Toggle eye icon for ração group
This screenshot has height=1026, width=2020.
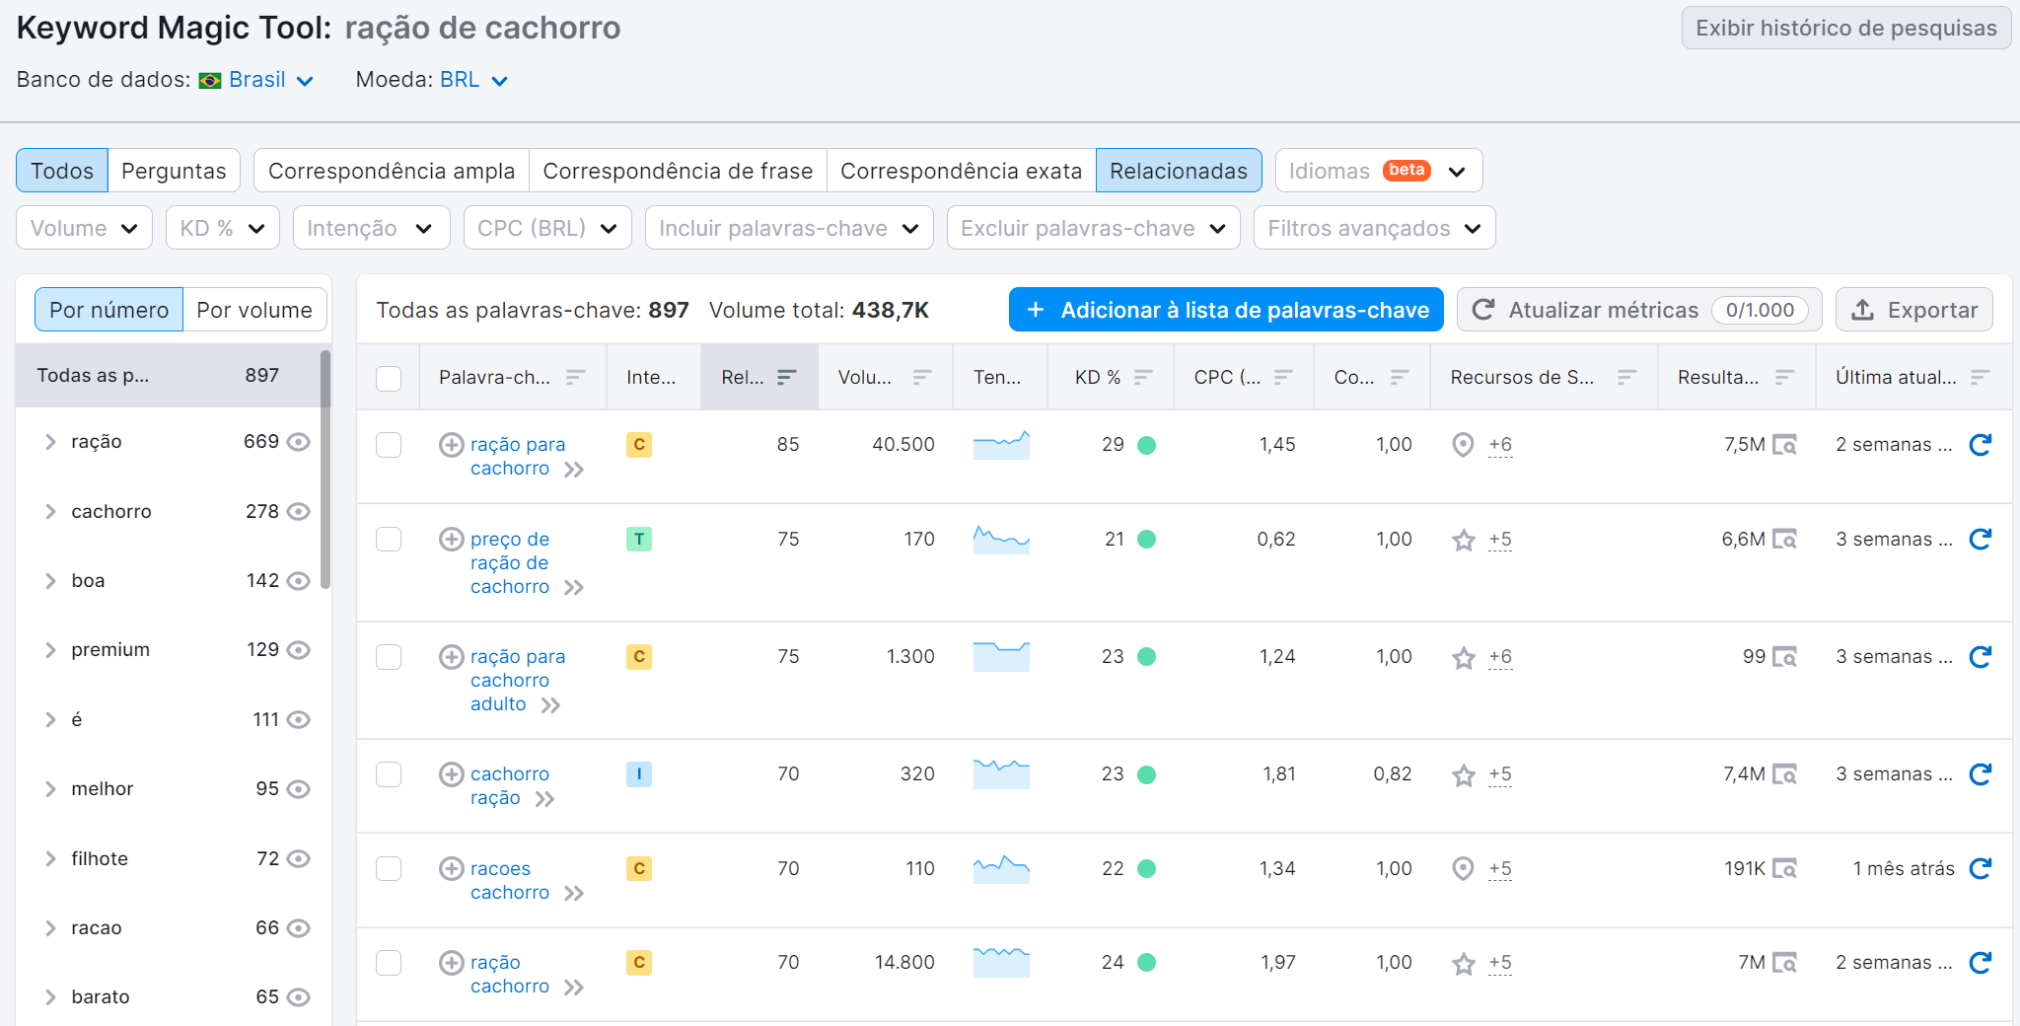pos(299,442)
